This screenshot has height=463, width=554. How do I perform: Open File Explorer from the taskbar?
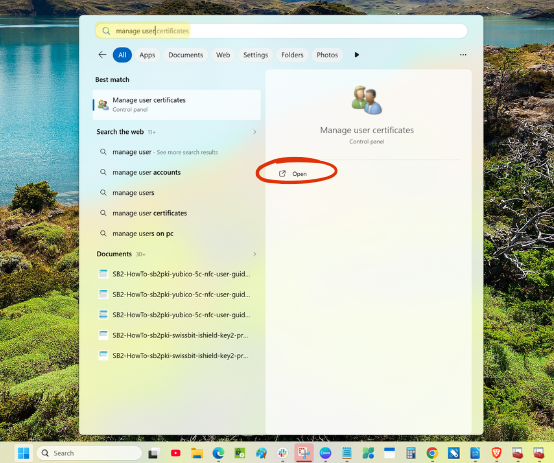coord(197,453)
